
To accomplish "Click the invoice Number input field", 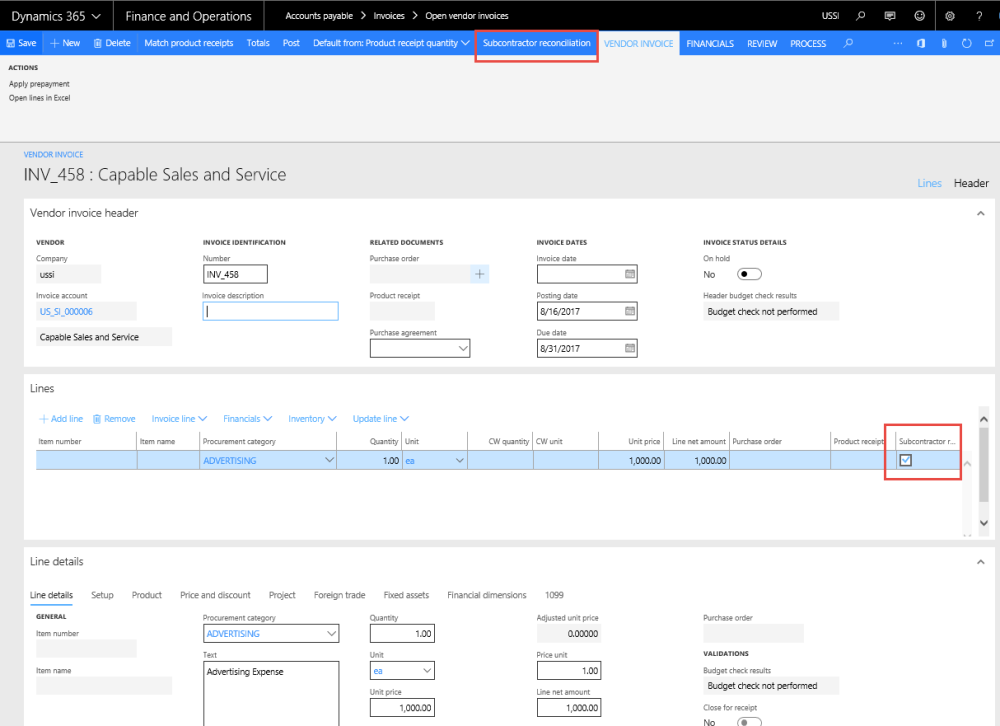I will [x=235, y=274].
